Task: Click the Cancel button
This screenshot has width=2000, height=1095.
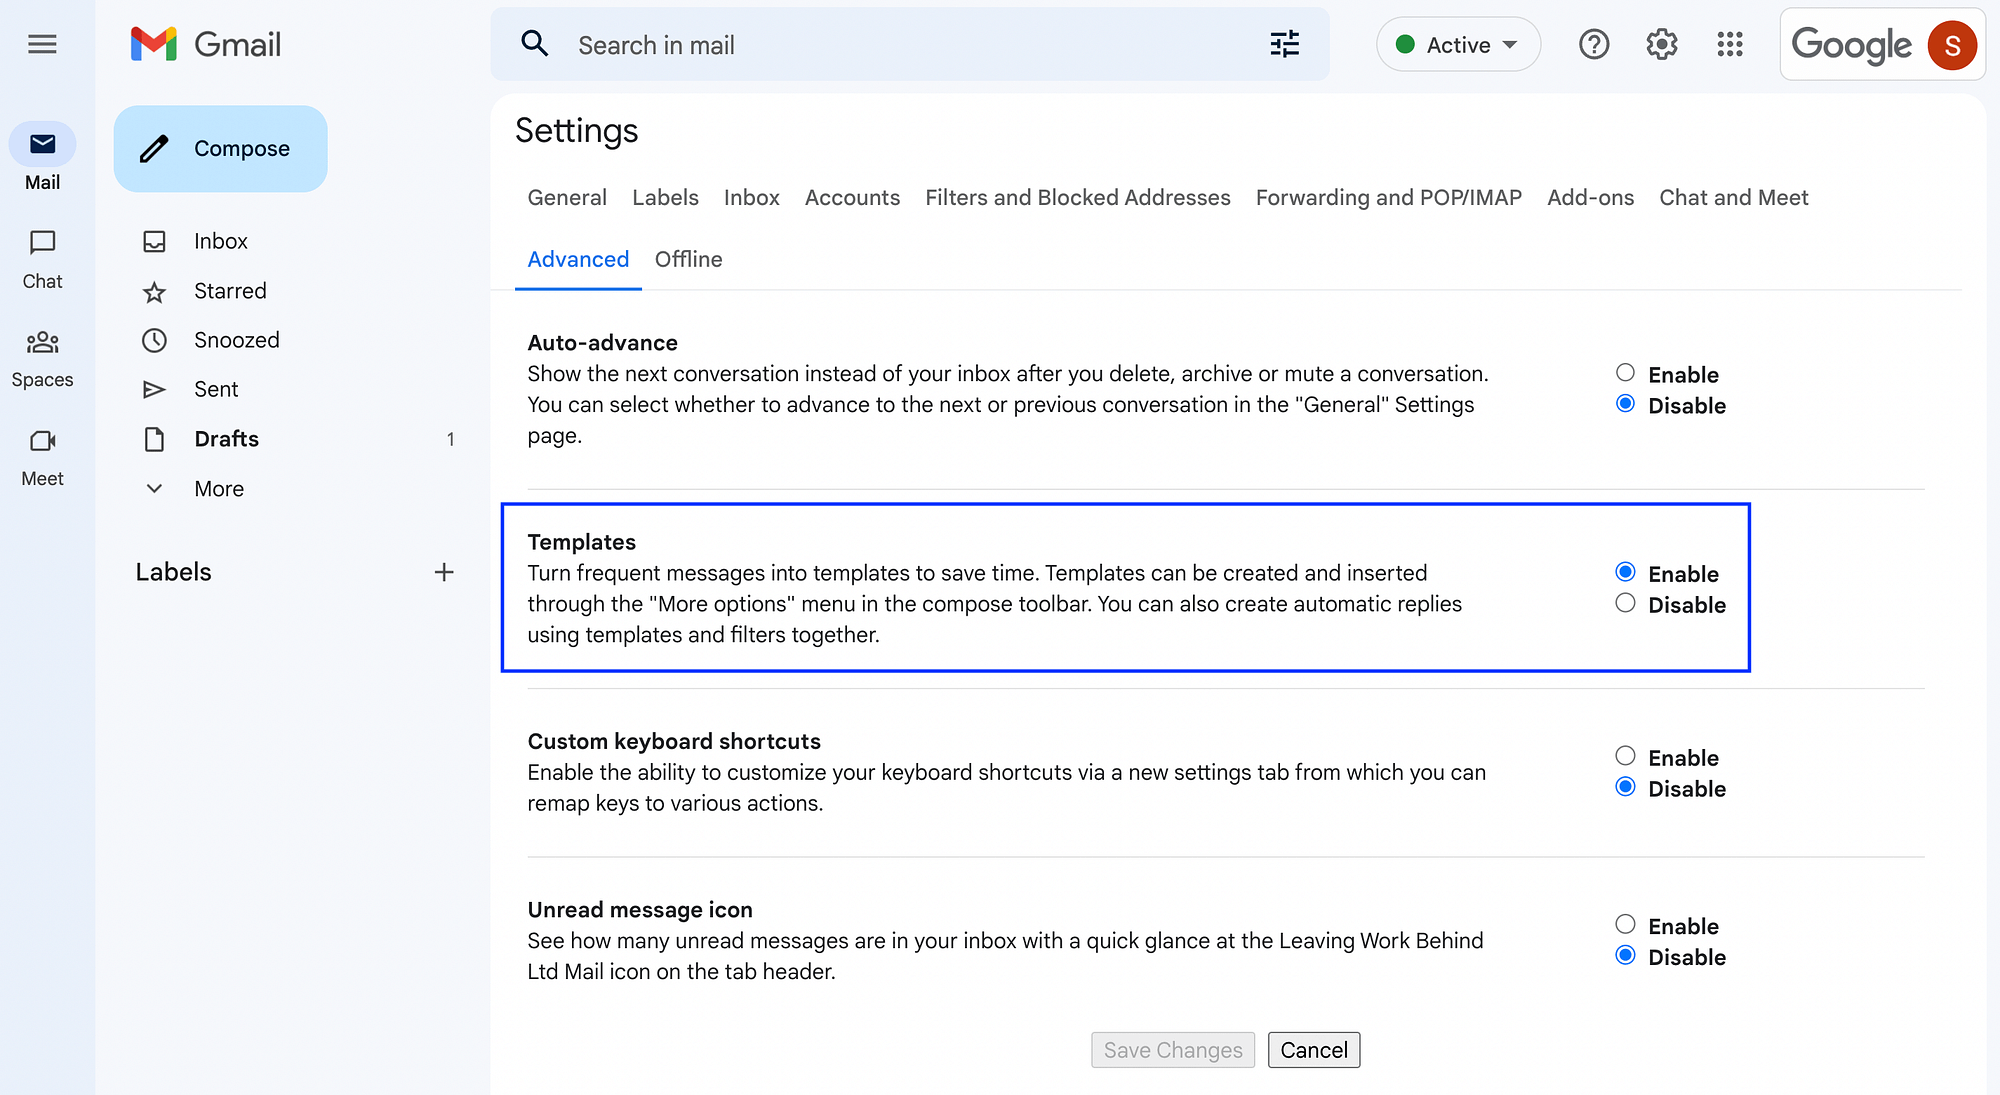Action: click(x=1313, y=1050)
